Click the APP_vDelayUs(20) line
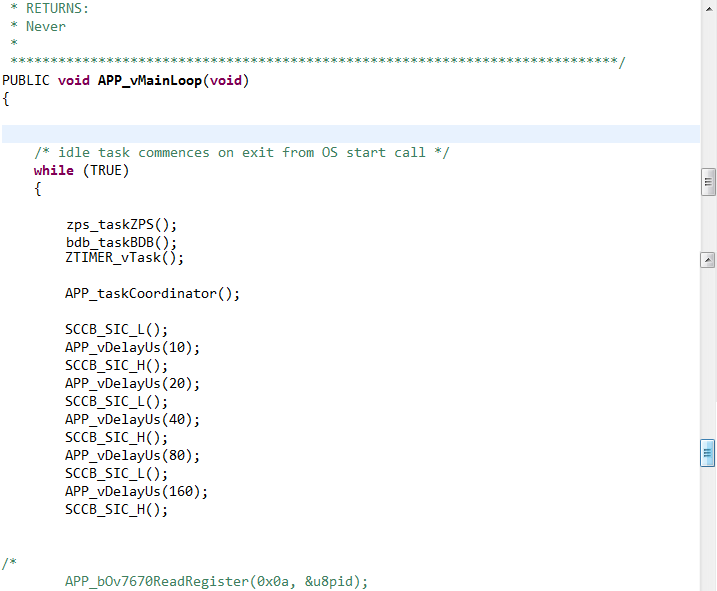717x591 pixels. tap(132, 383)
